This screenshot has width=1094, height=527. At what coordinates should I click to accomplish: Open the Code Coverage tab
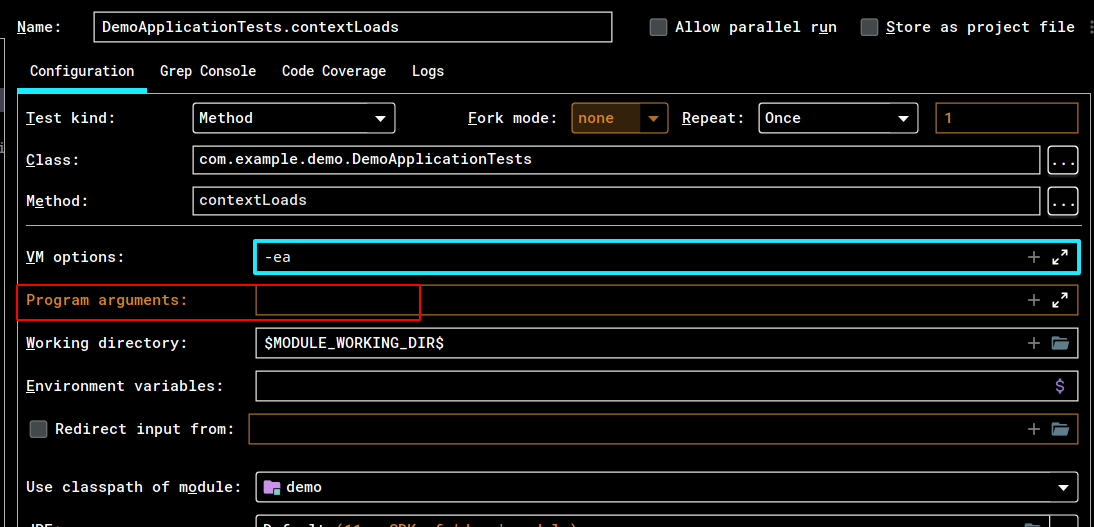click(334, 71)
